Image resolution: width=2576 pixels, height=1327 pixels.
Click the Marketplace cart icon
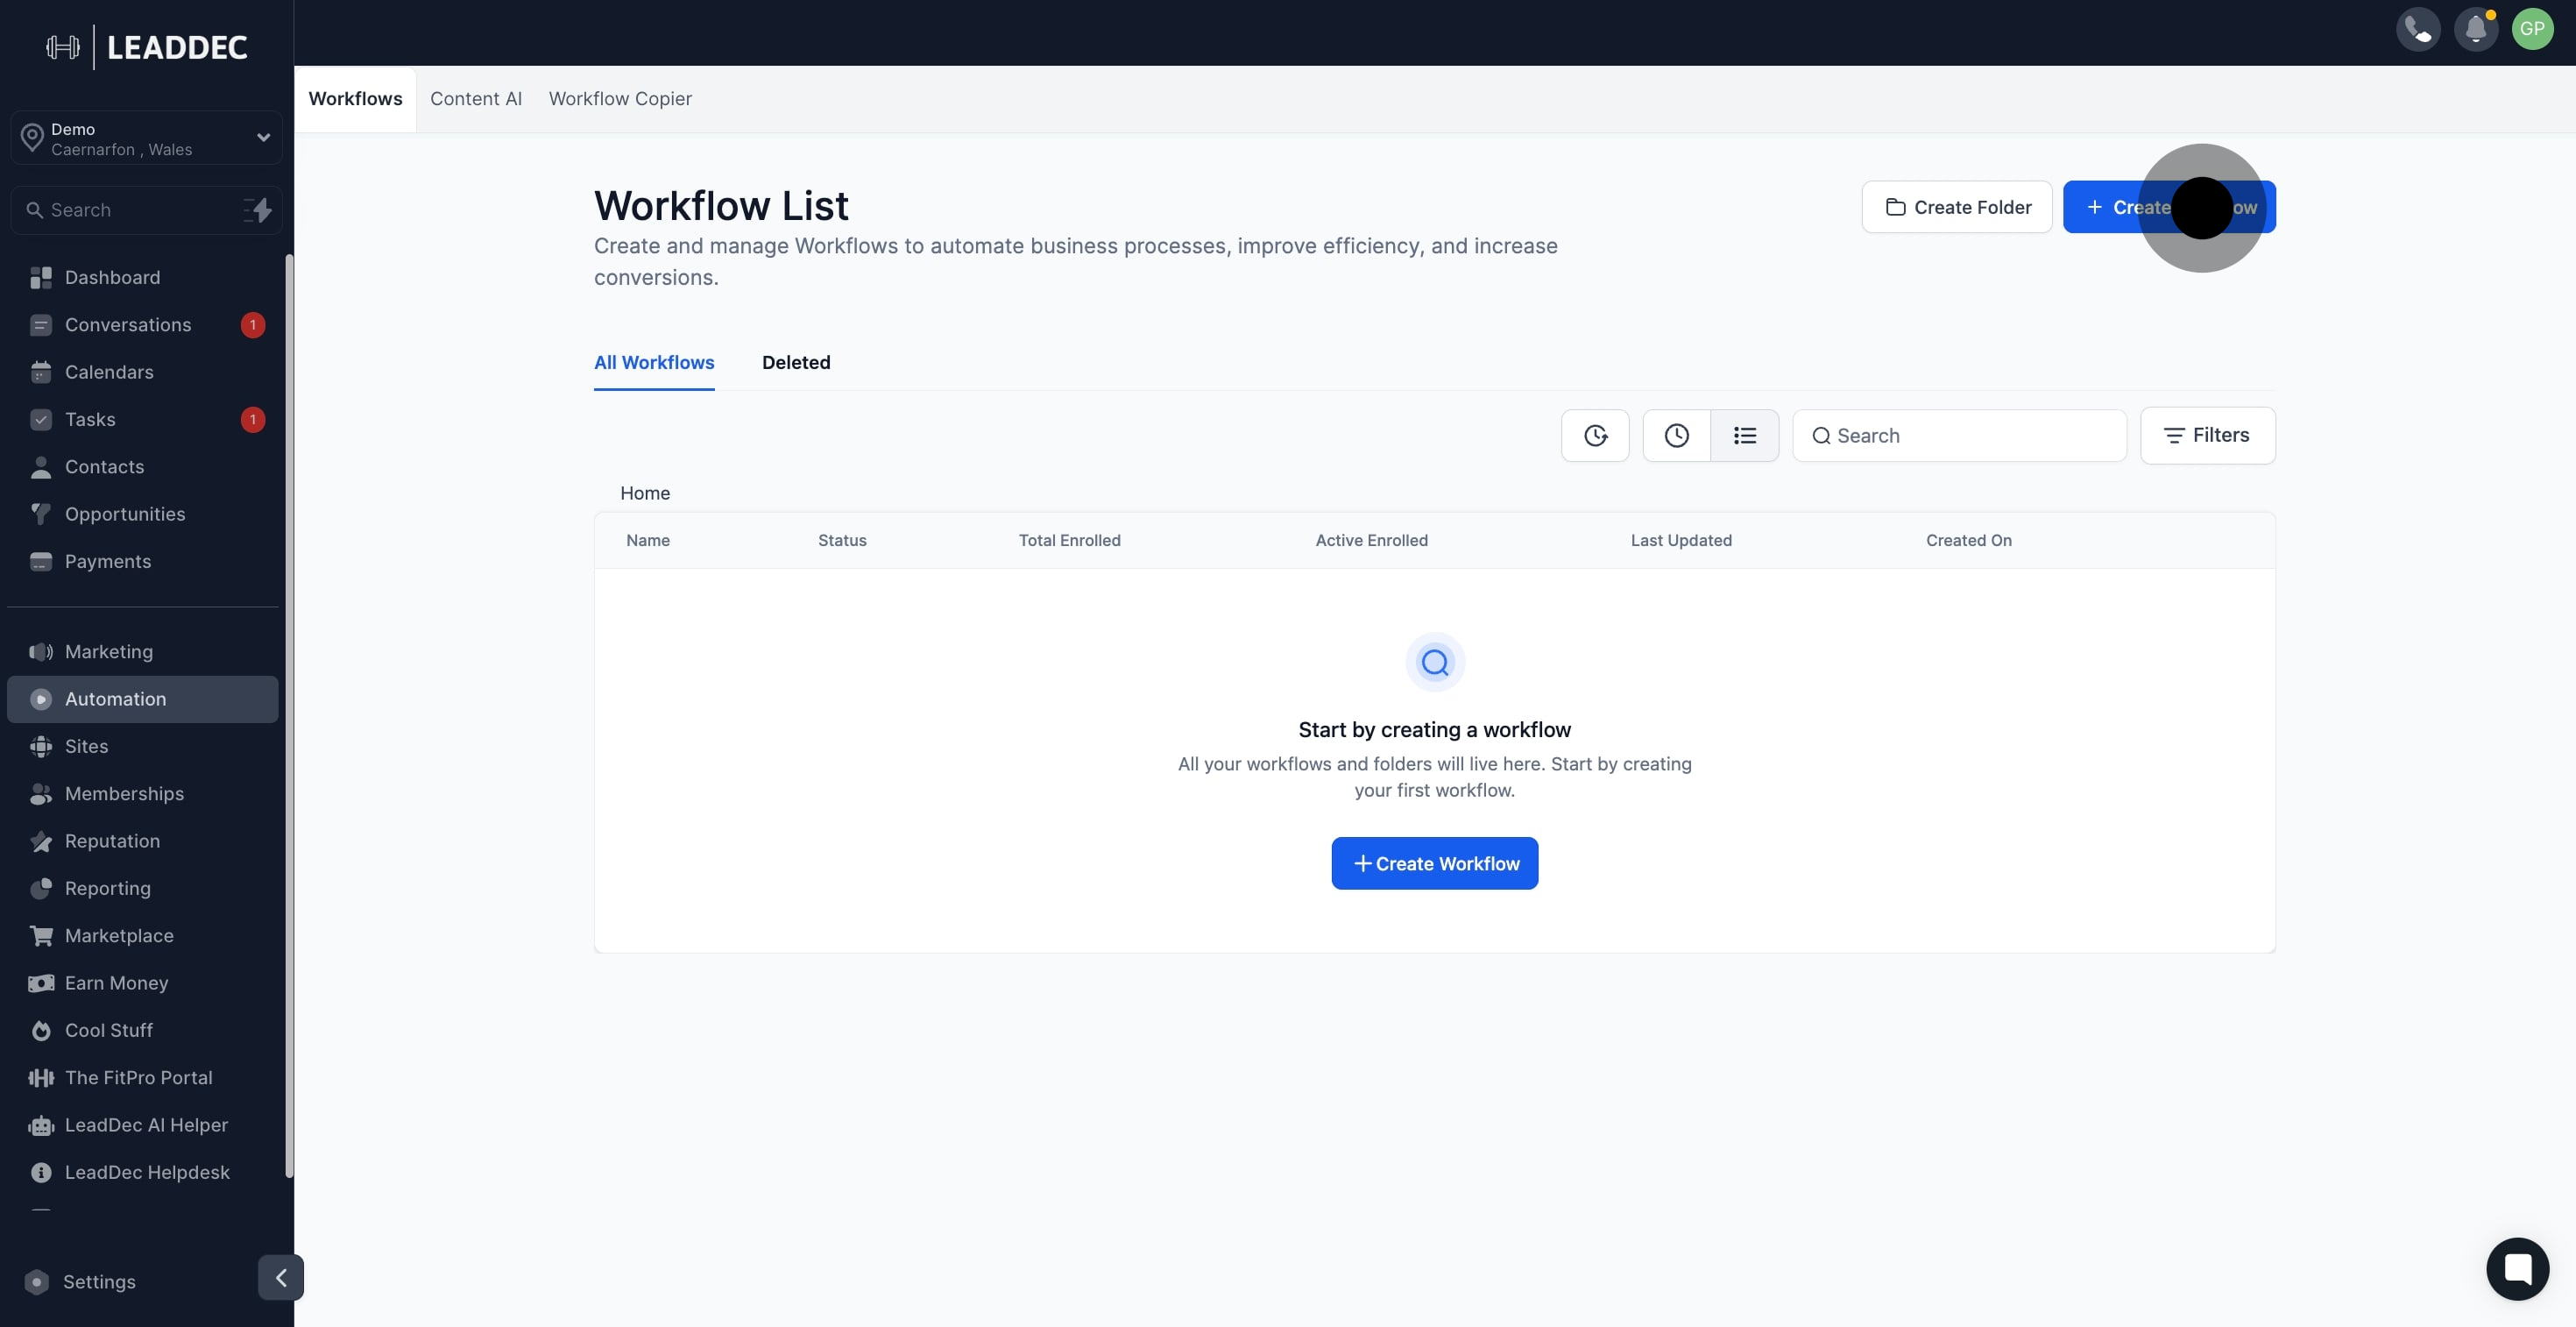click(41, 935)
